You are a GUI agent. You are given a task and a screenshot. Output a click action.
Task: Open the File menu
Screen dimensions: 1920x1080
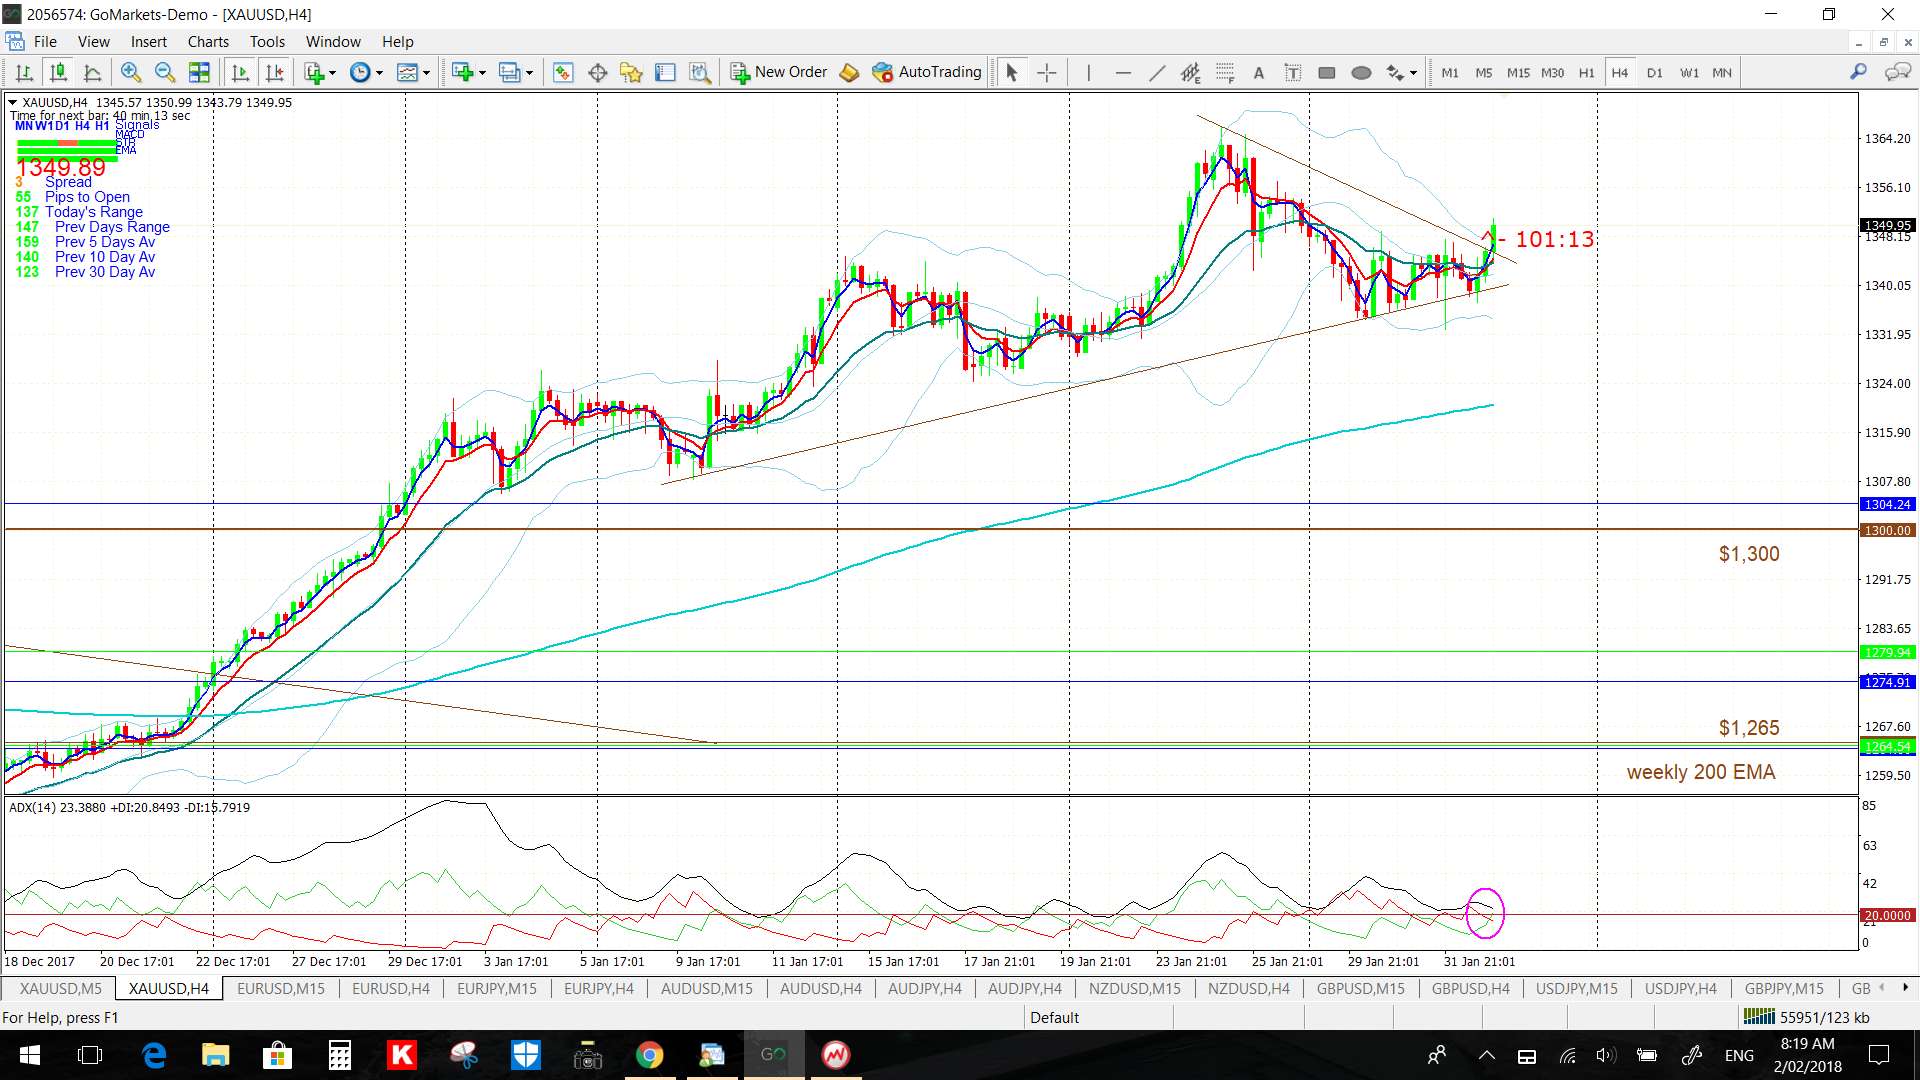point(45,41)
